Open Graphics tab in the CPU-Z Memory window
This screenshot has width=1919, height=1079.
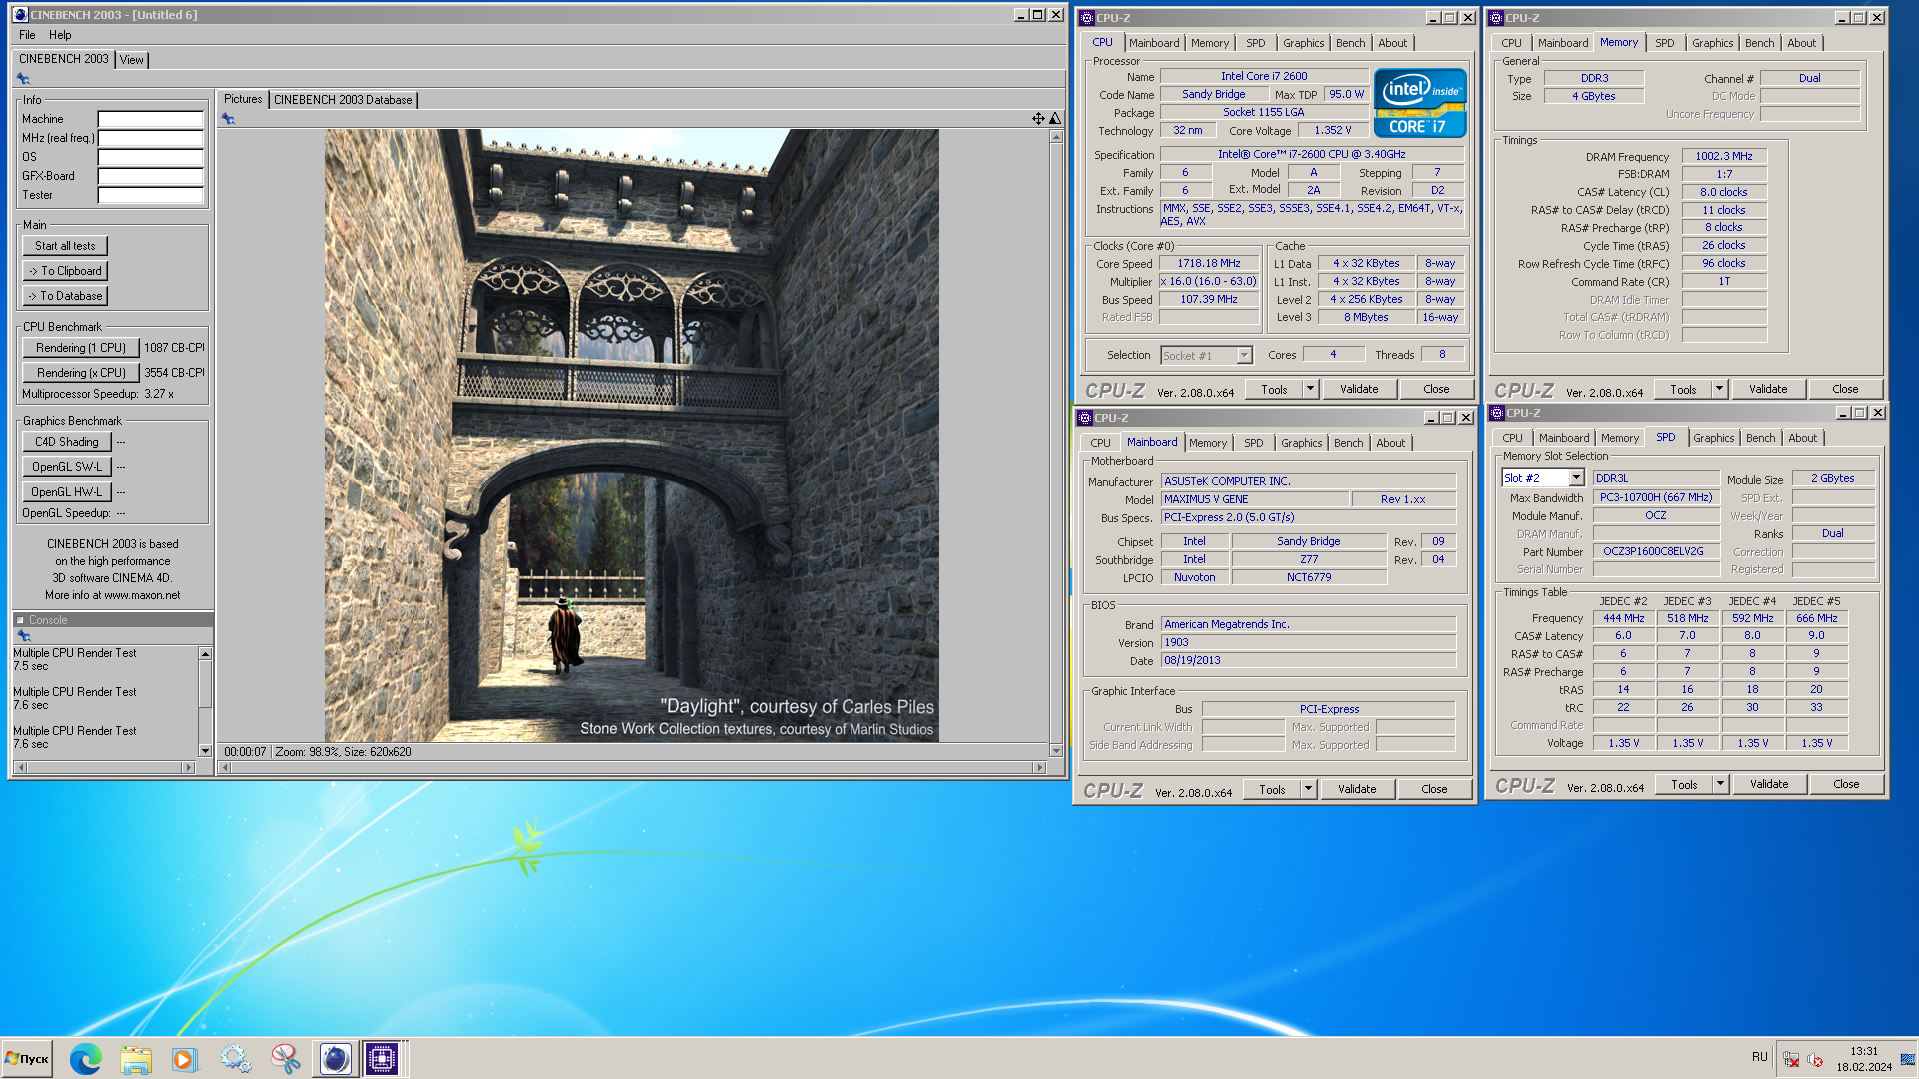pos(1712,43)
